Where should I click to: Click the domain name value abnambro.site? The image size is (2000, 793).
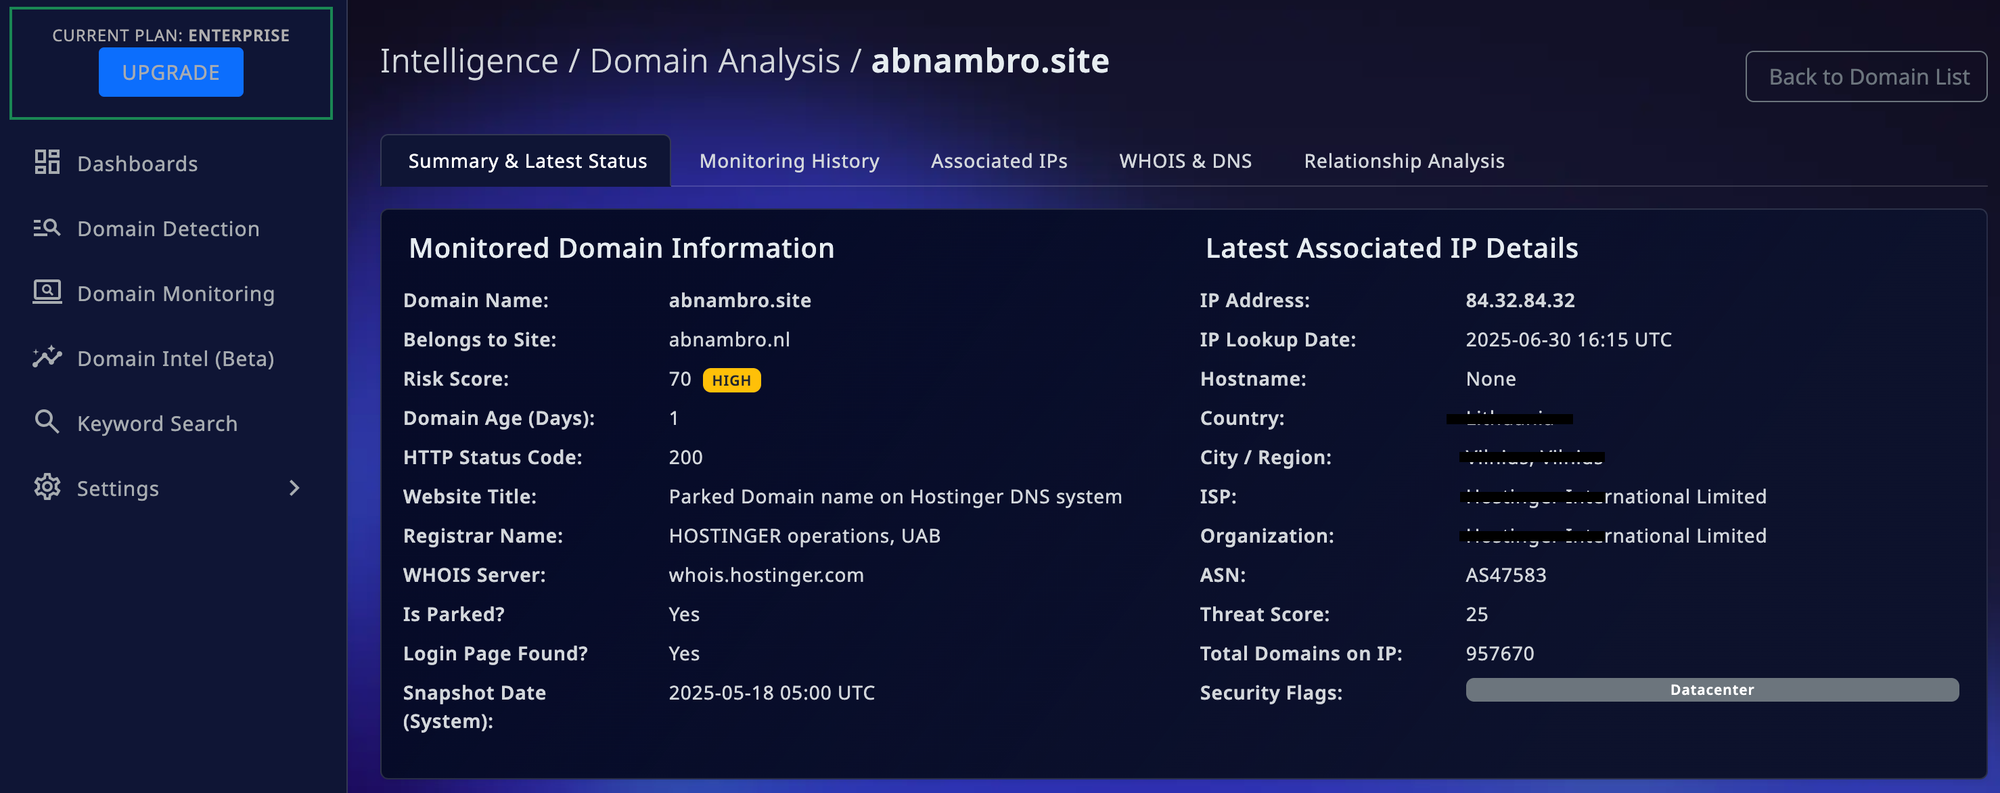(740, 300)
